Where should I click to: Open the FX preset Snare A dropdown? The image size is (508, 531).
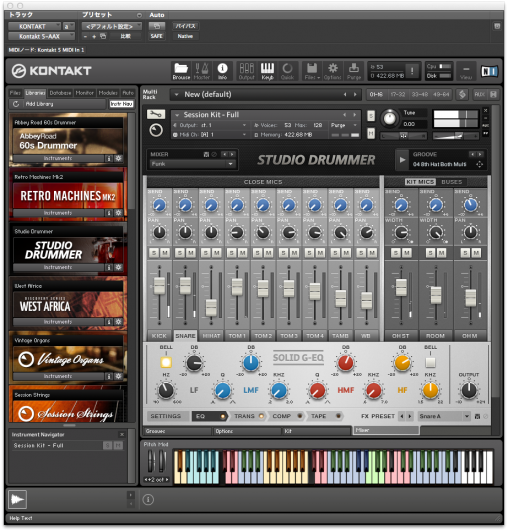click(444, 416)
